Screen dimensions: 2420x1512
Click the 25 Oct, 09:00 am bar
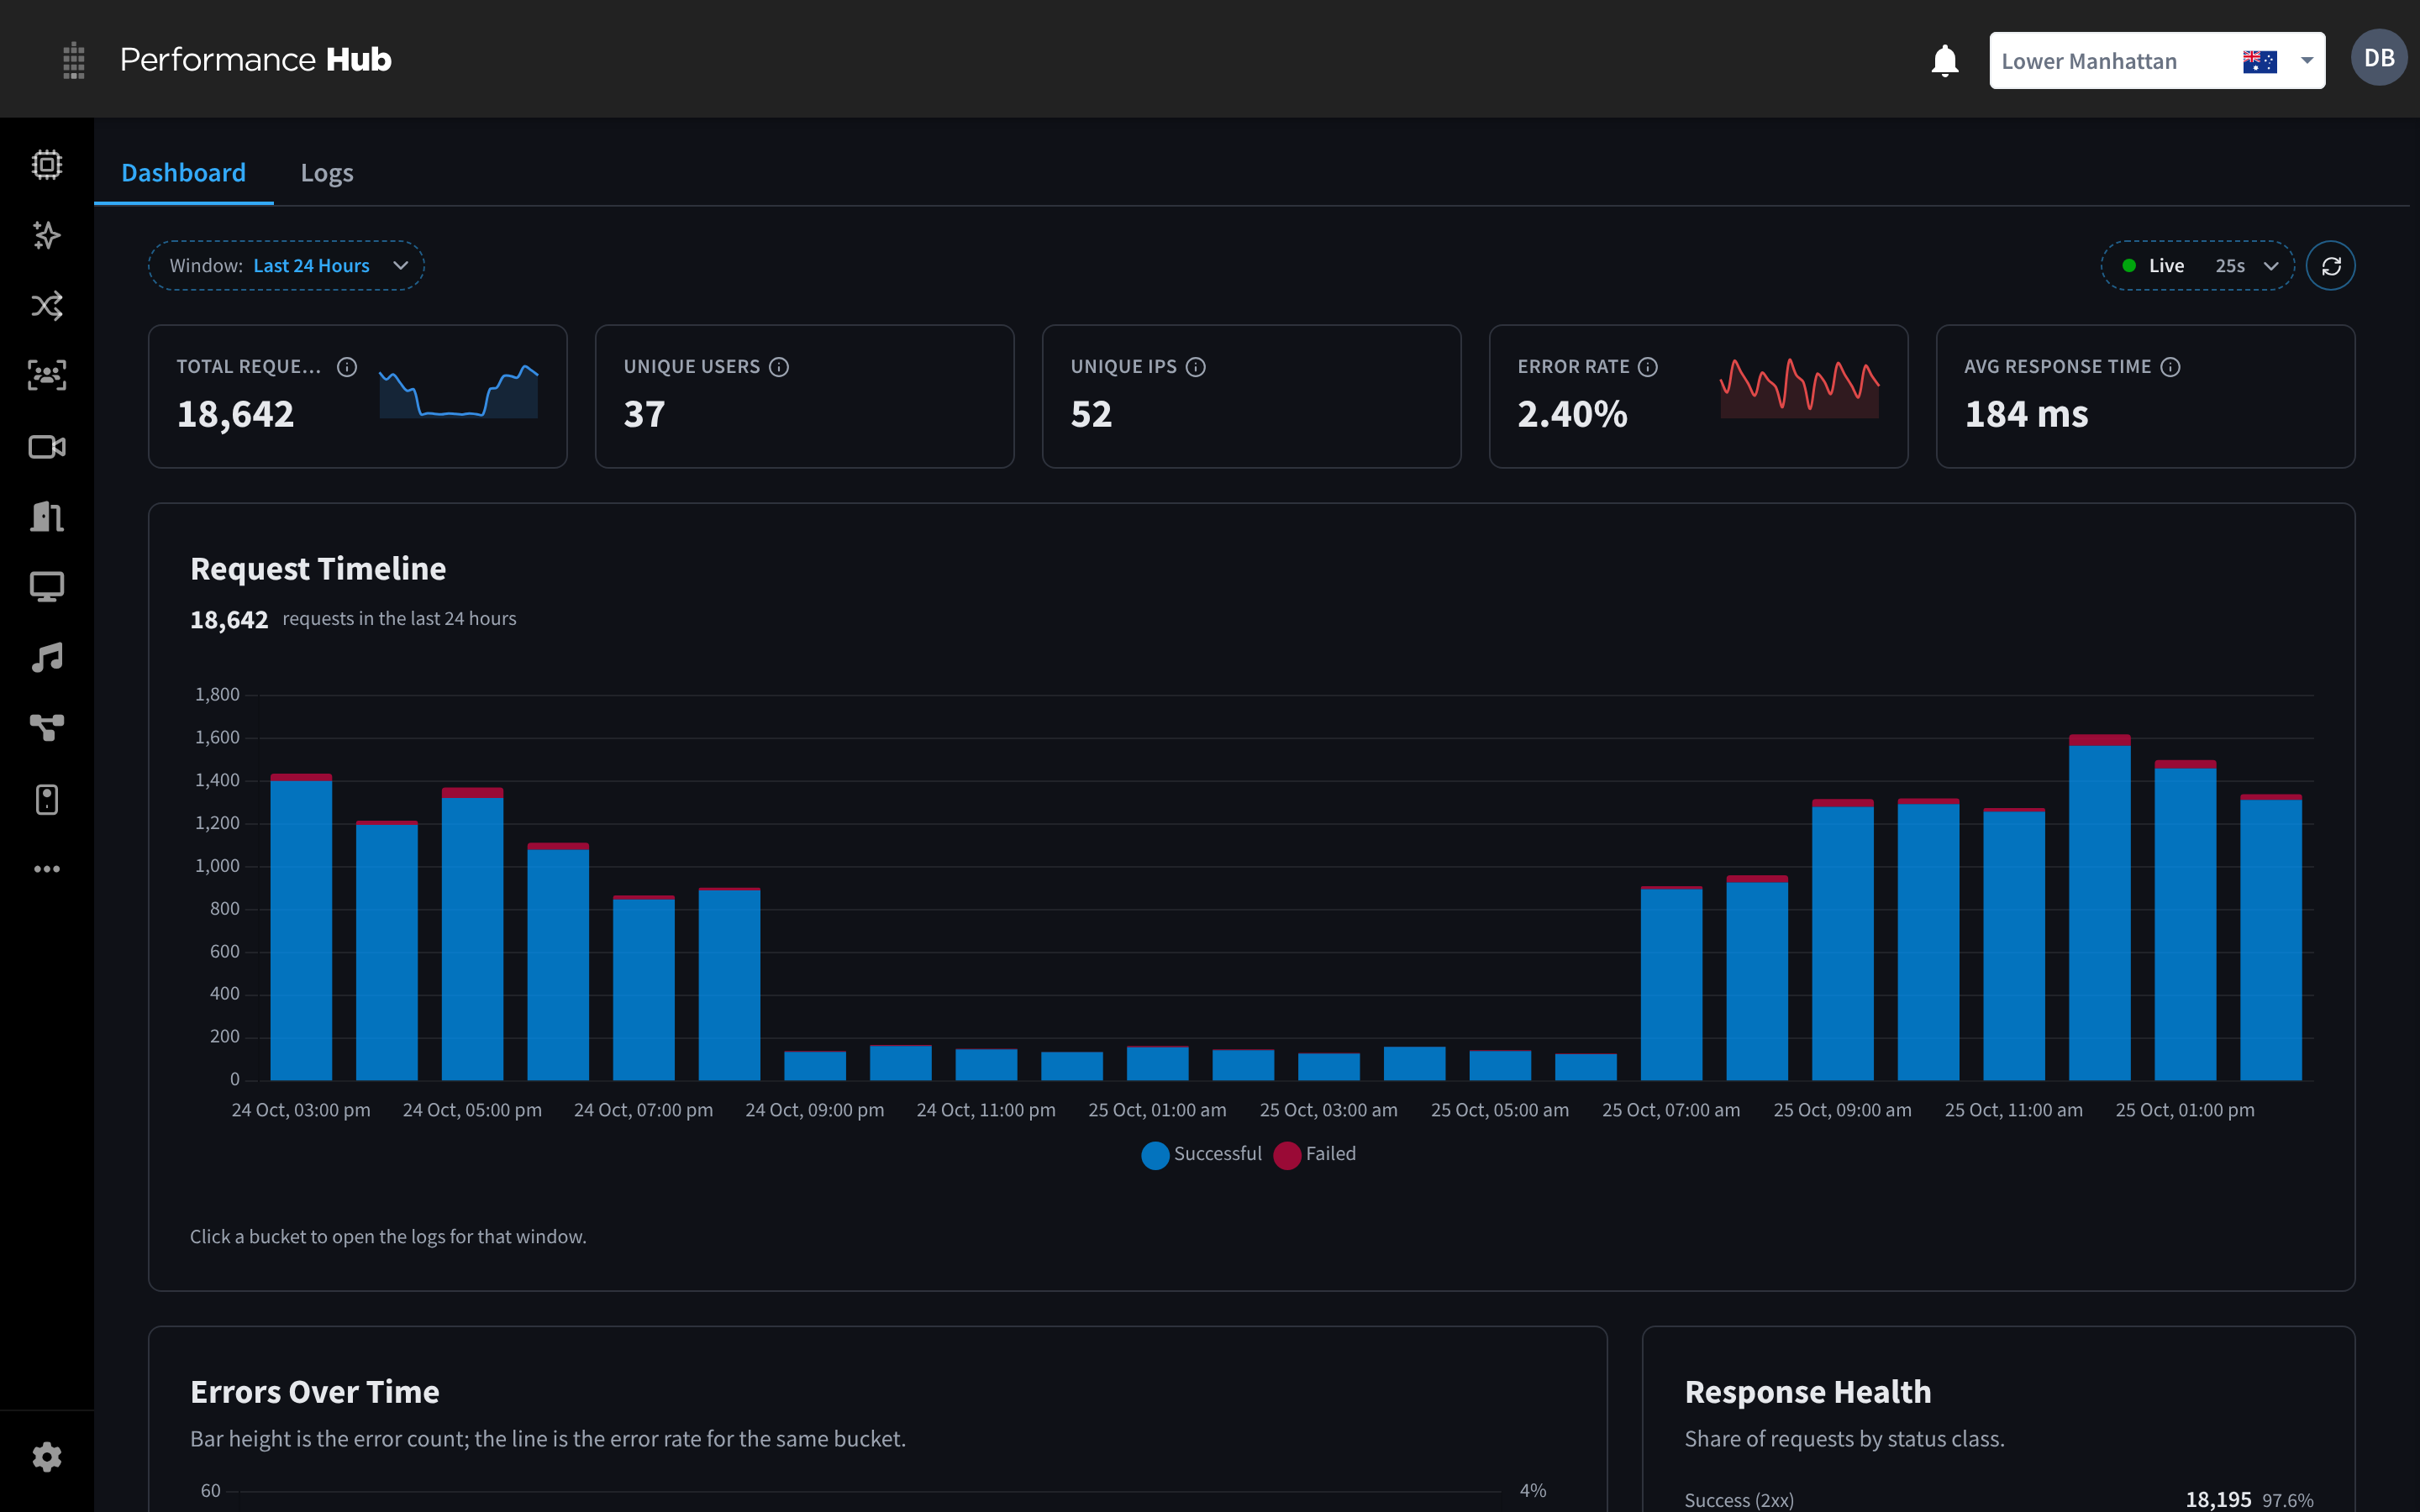(x=1842, y=940)
